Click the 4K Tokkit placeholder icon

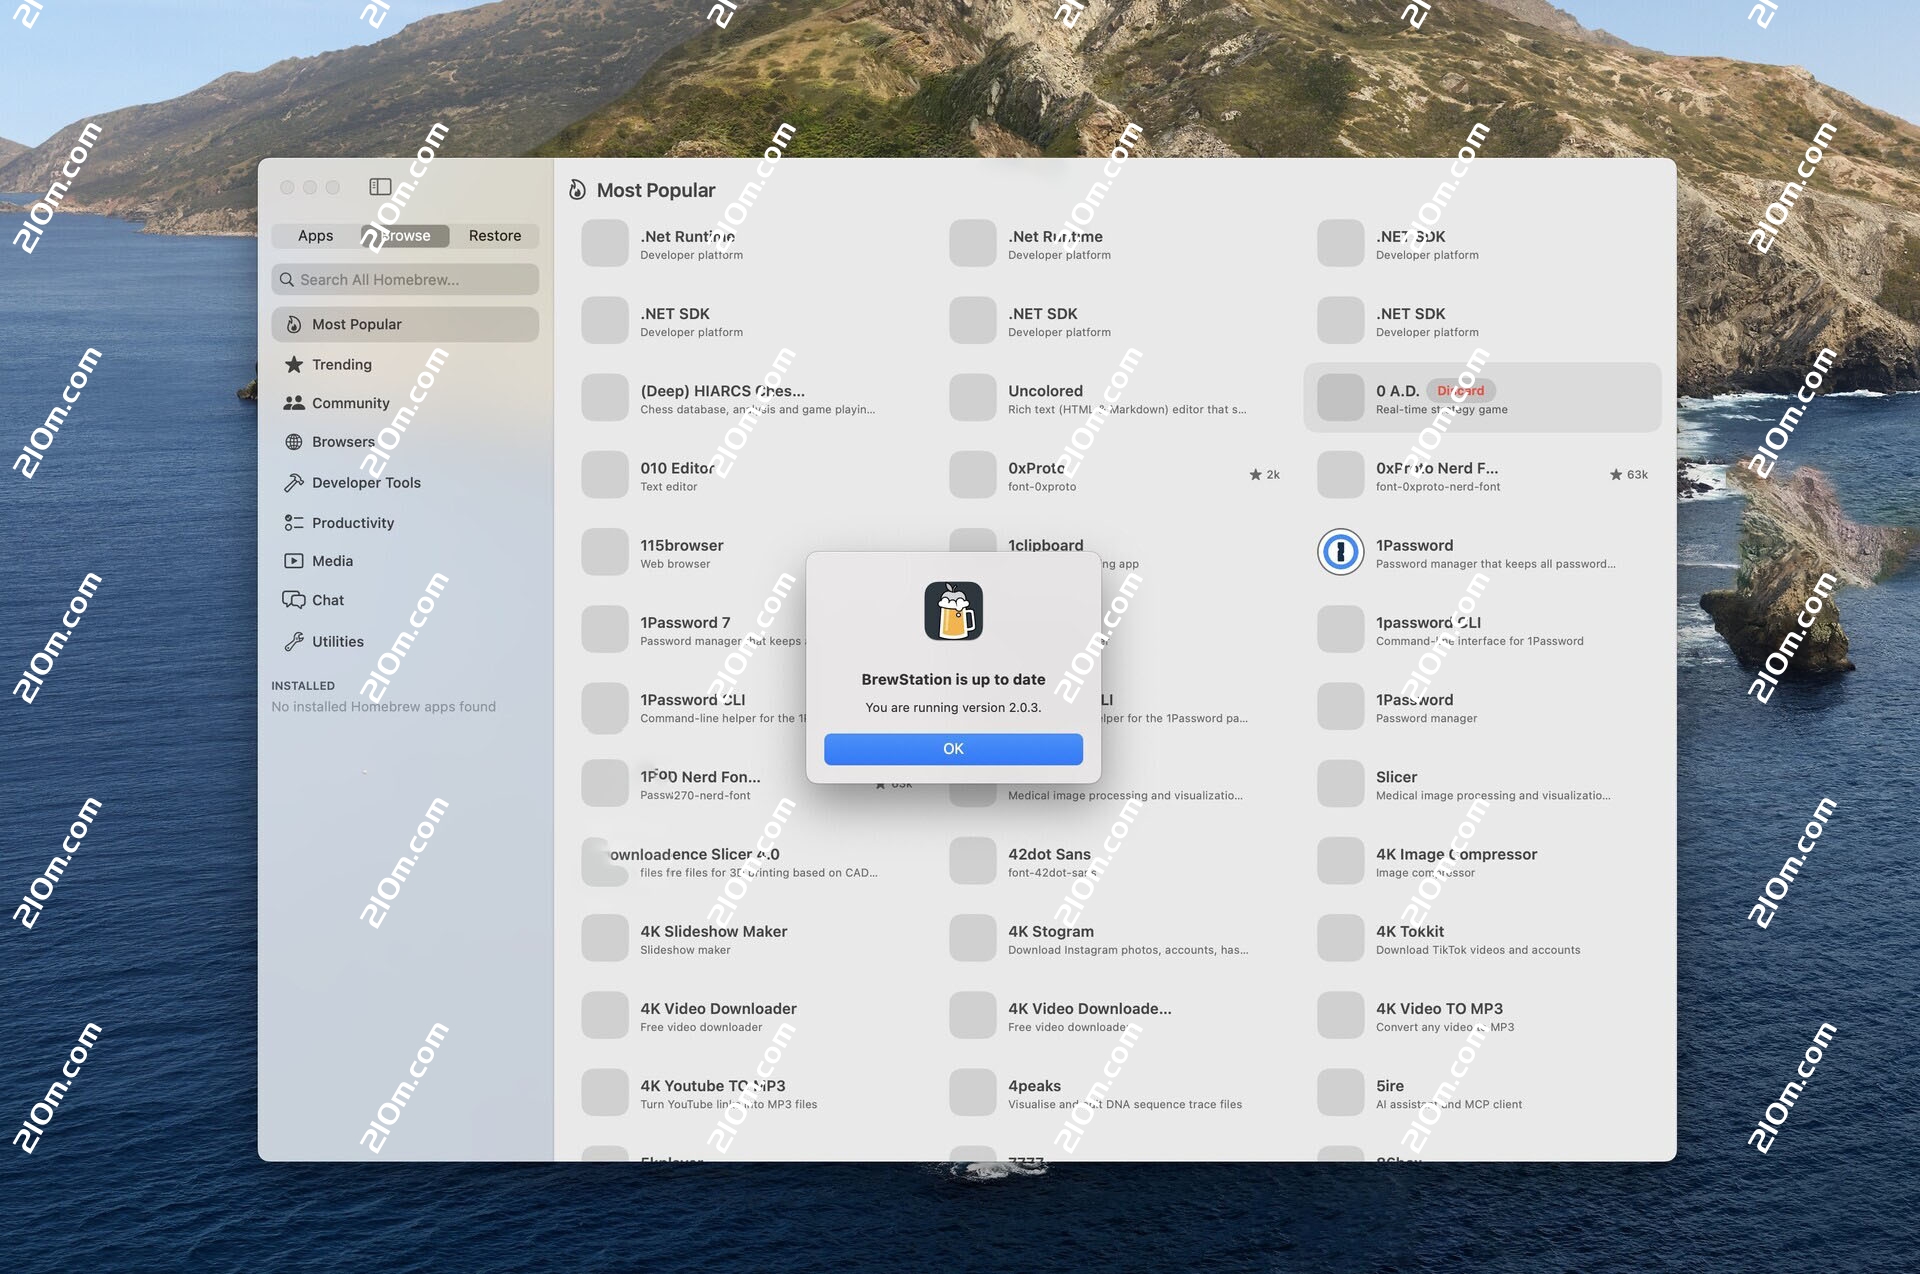coord(1341,938)
